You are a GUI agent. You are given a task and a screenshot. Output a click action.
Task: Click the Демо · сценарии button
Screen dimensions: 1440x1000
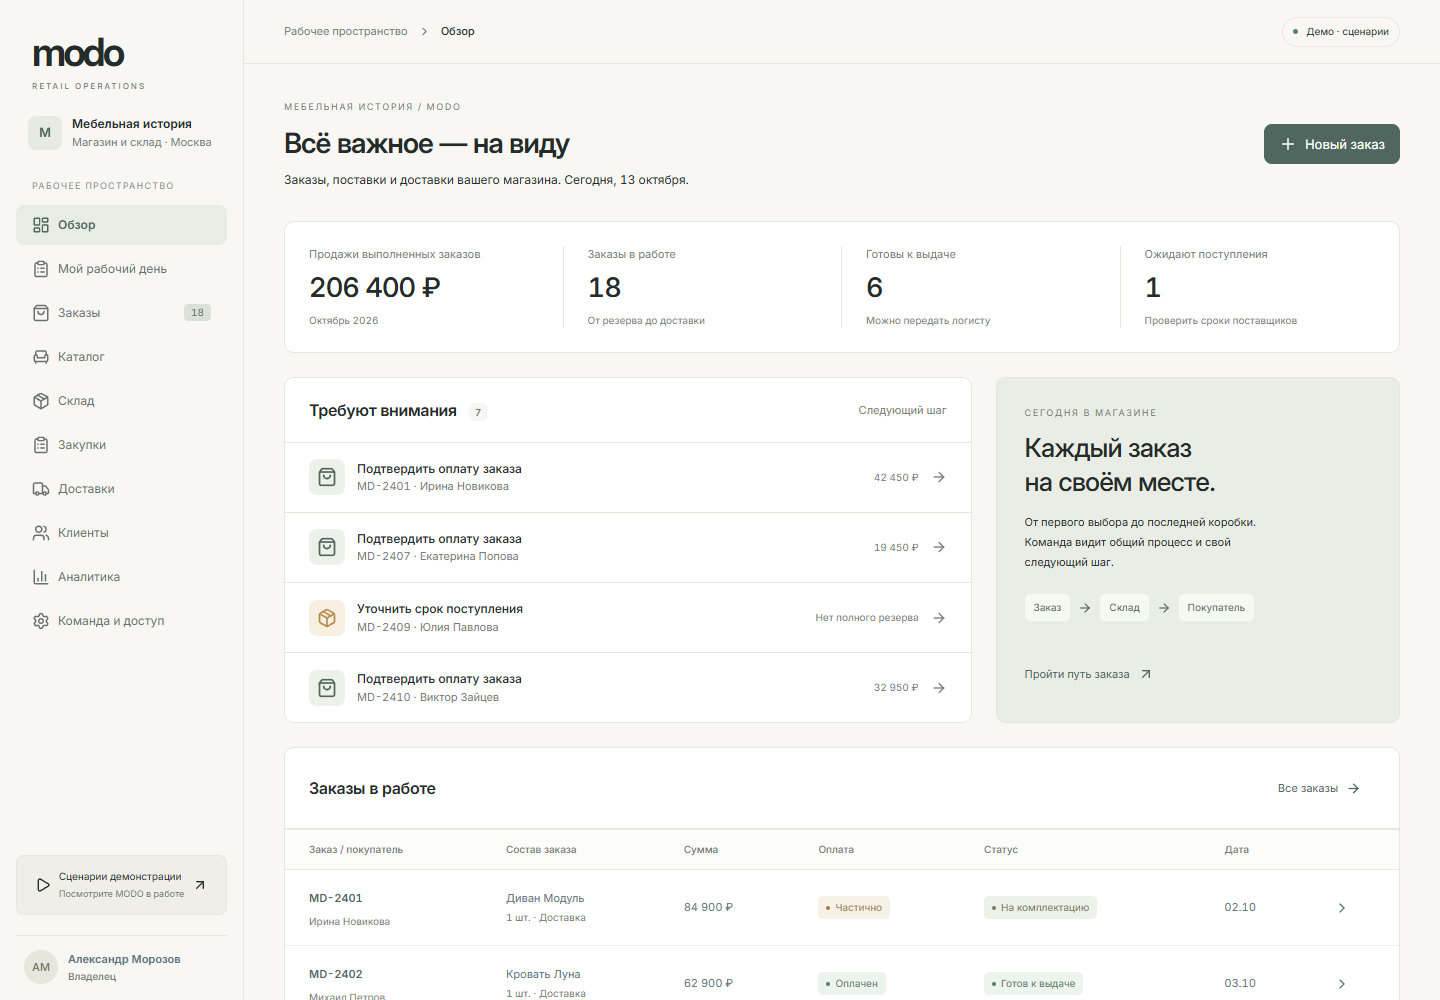click(x=1340, y=32)
